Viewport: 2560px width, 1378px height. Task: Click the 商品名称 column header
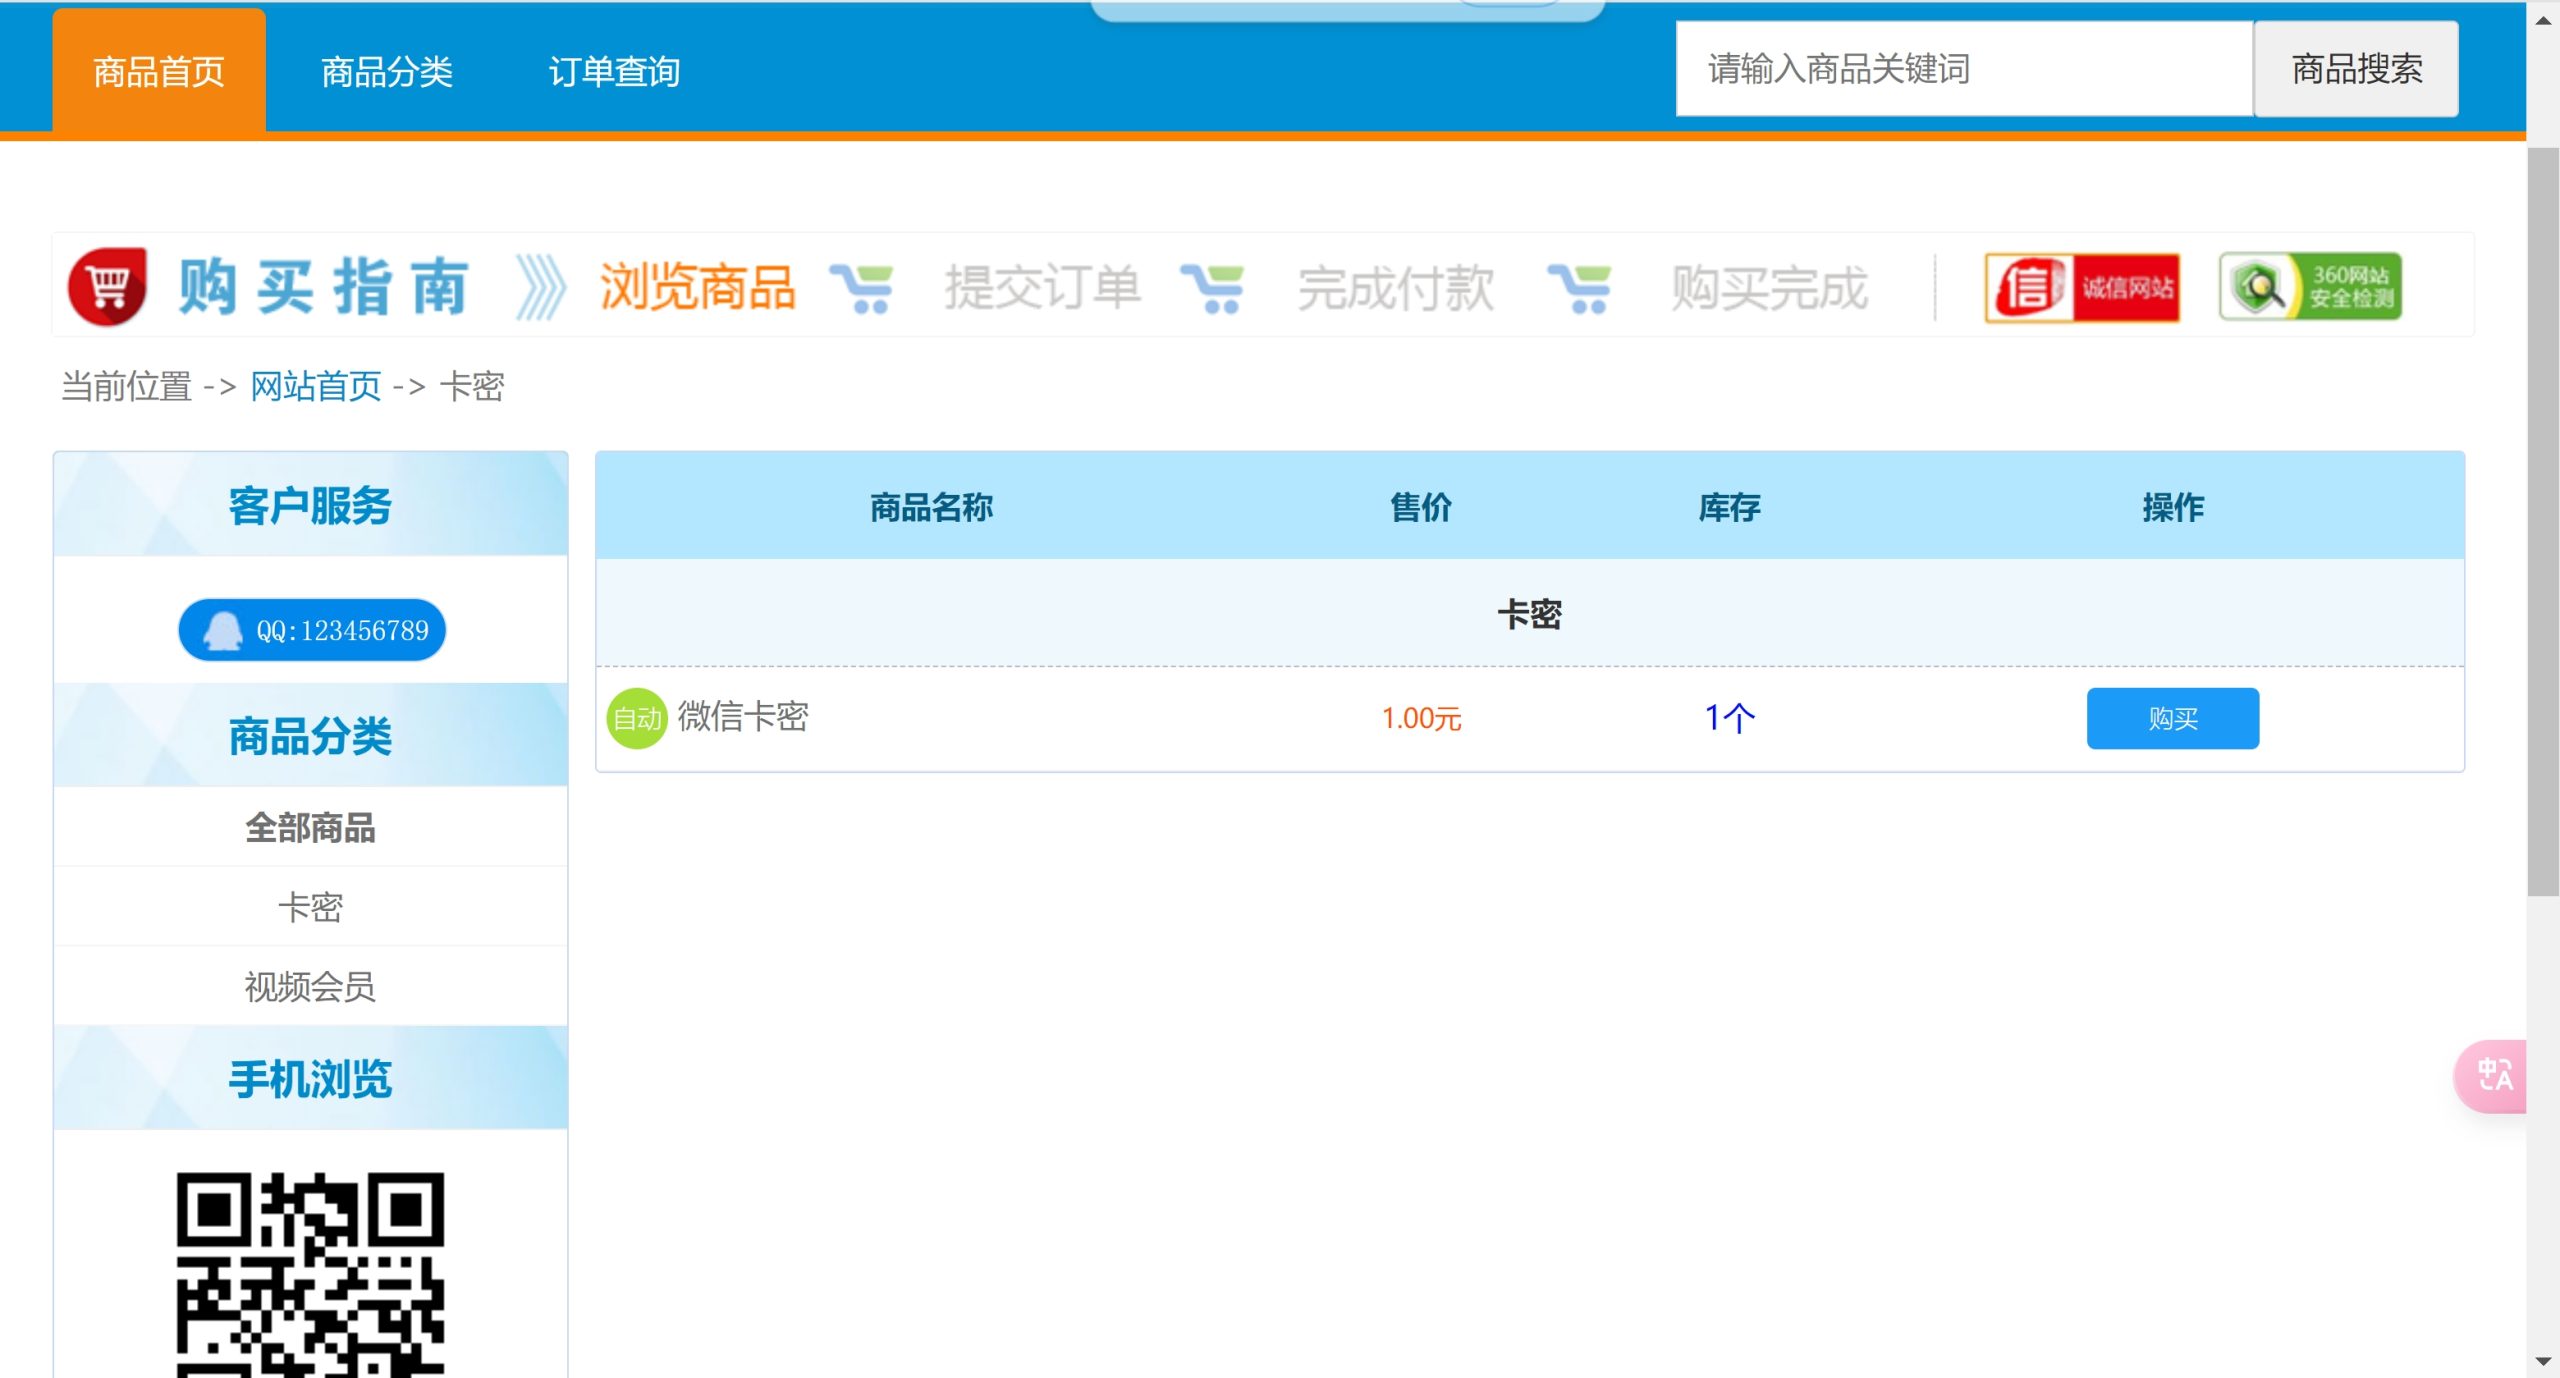pos(931,507)
